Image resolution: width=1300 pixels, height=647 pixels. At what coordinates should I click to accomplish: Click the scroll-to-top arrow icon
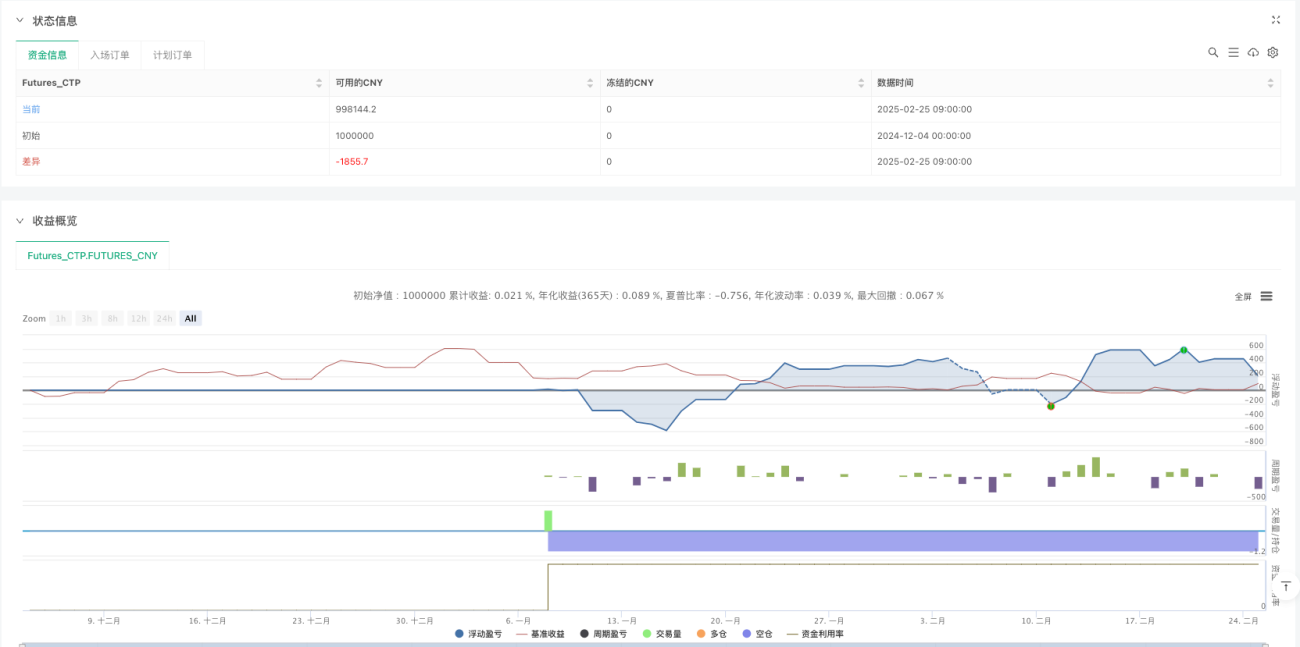(x=1286, y=586)
